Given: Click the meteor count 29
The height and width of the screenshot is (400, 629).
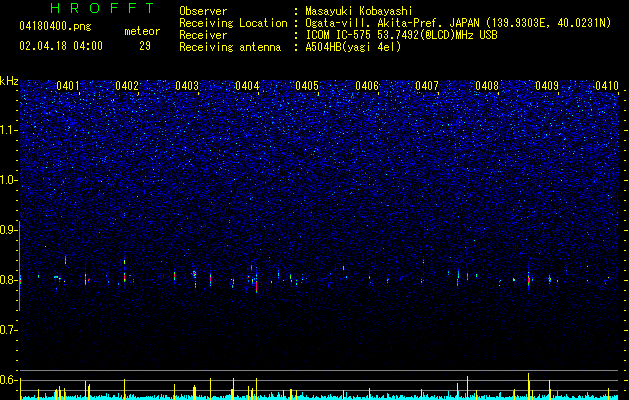Looking at the screenshot, I should 145,46.
